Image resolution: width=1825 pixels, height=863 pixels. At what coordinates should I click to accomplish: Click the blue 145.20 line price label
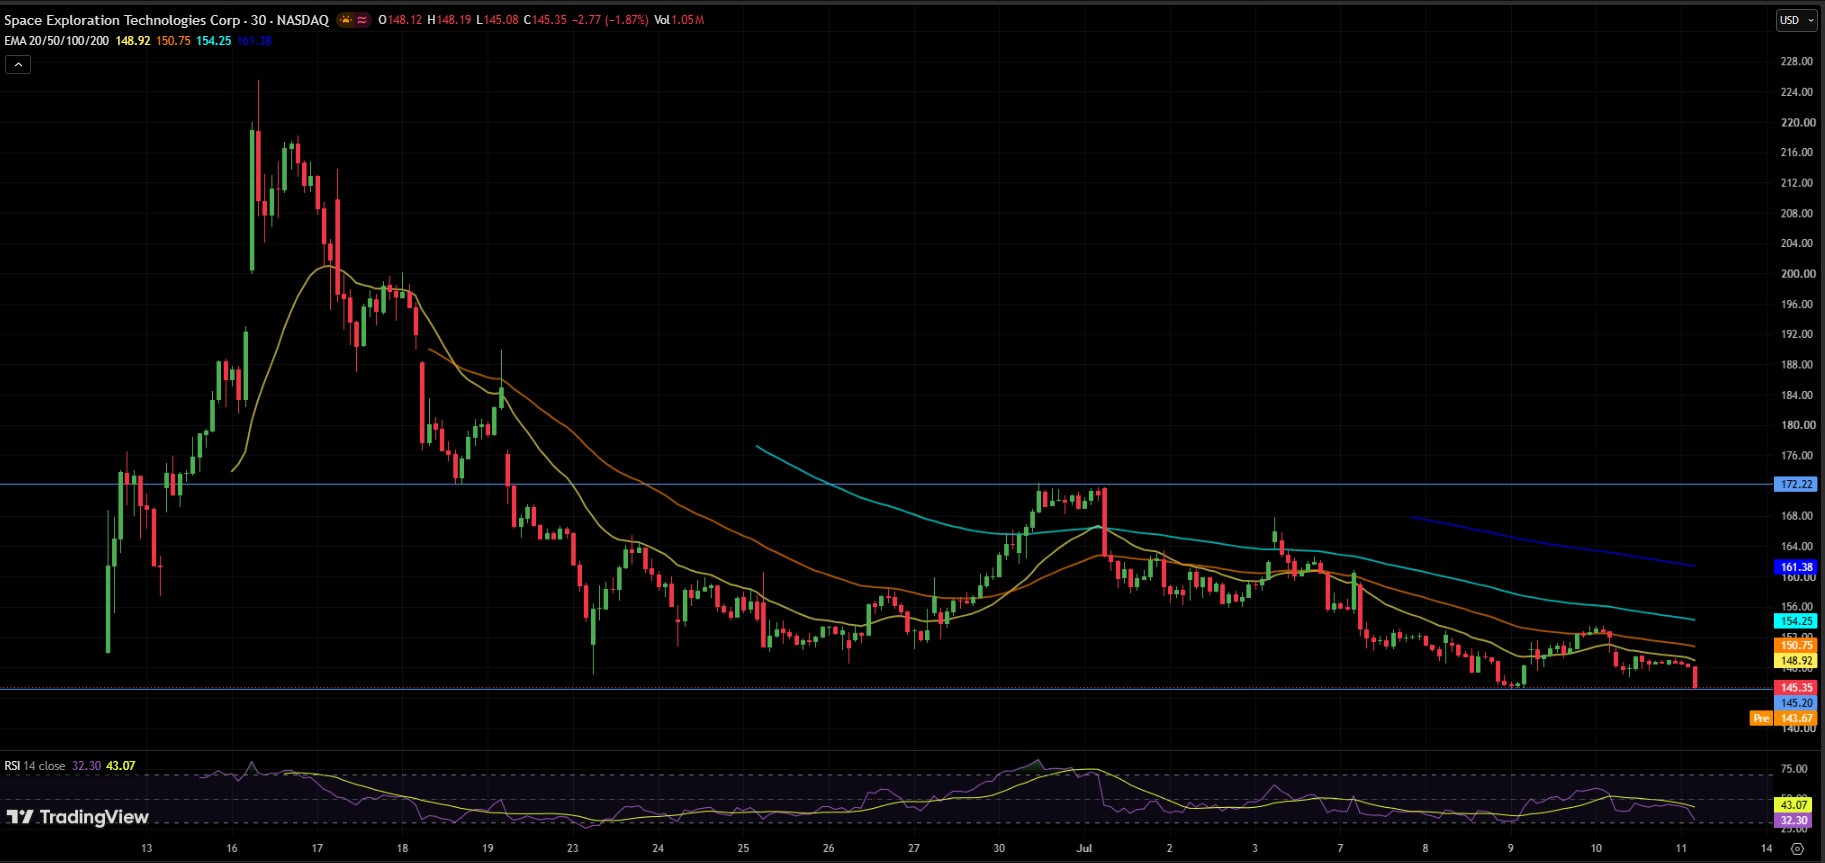click(1796, 703)
